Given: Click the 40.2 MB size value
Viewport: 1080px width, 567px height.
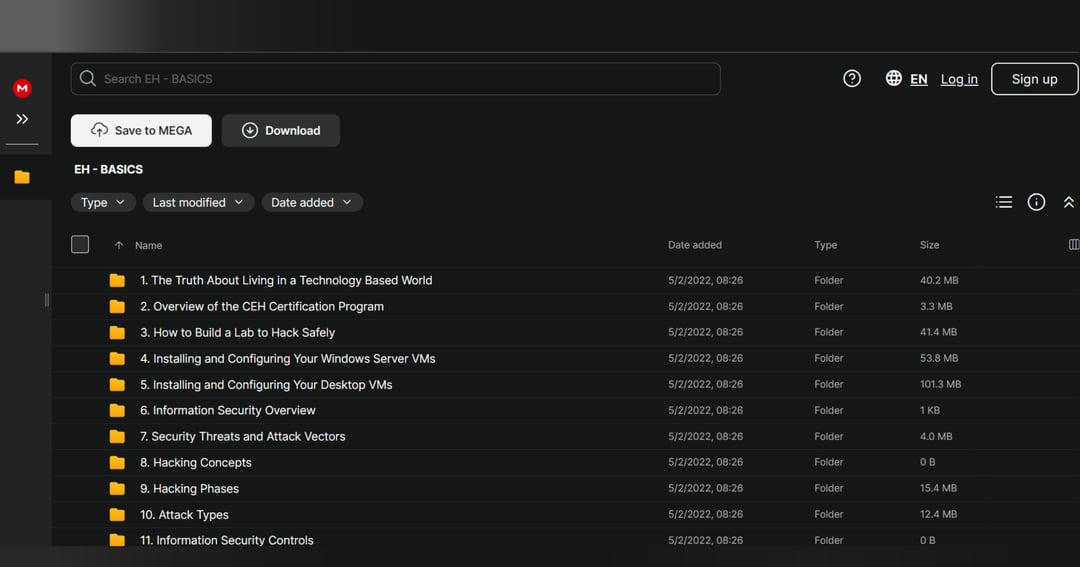Looking at the screenshot, I should [x=939, y=280].
